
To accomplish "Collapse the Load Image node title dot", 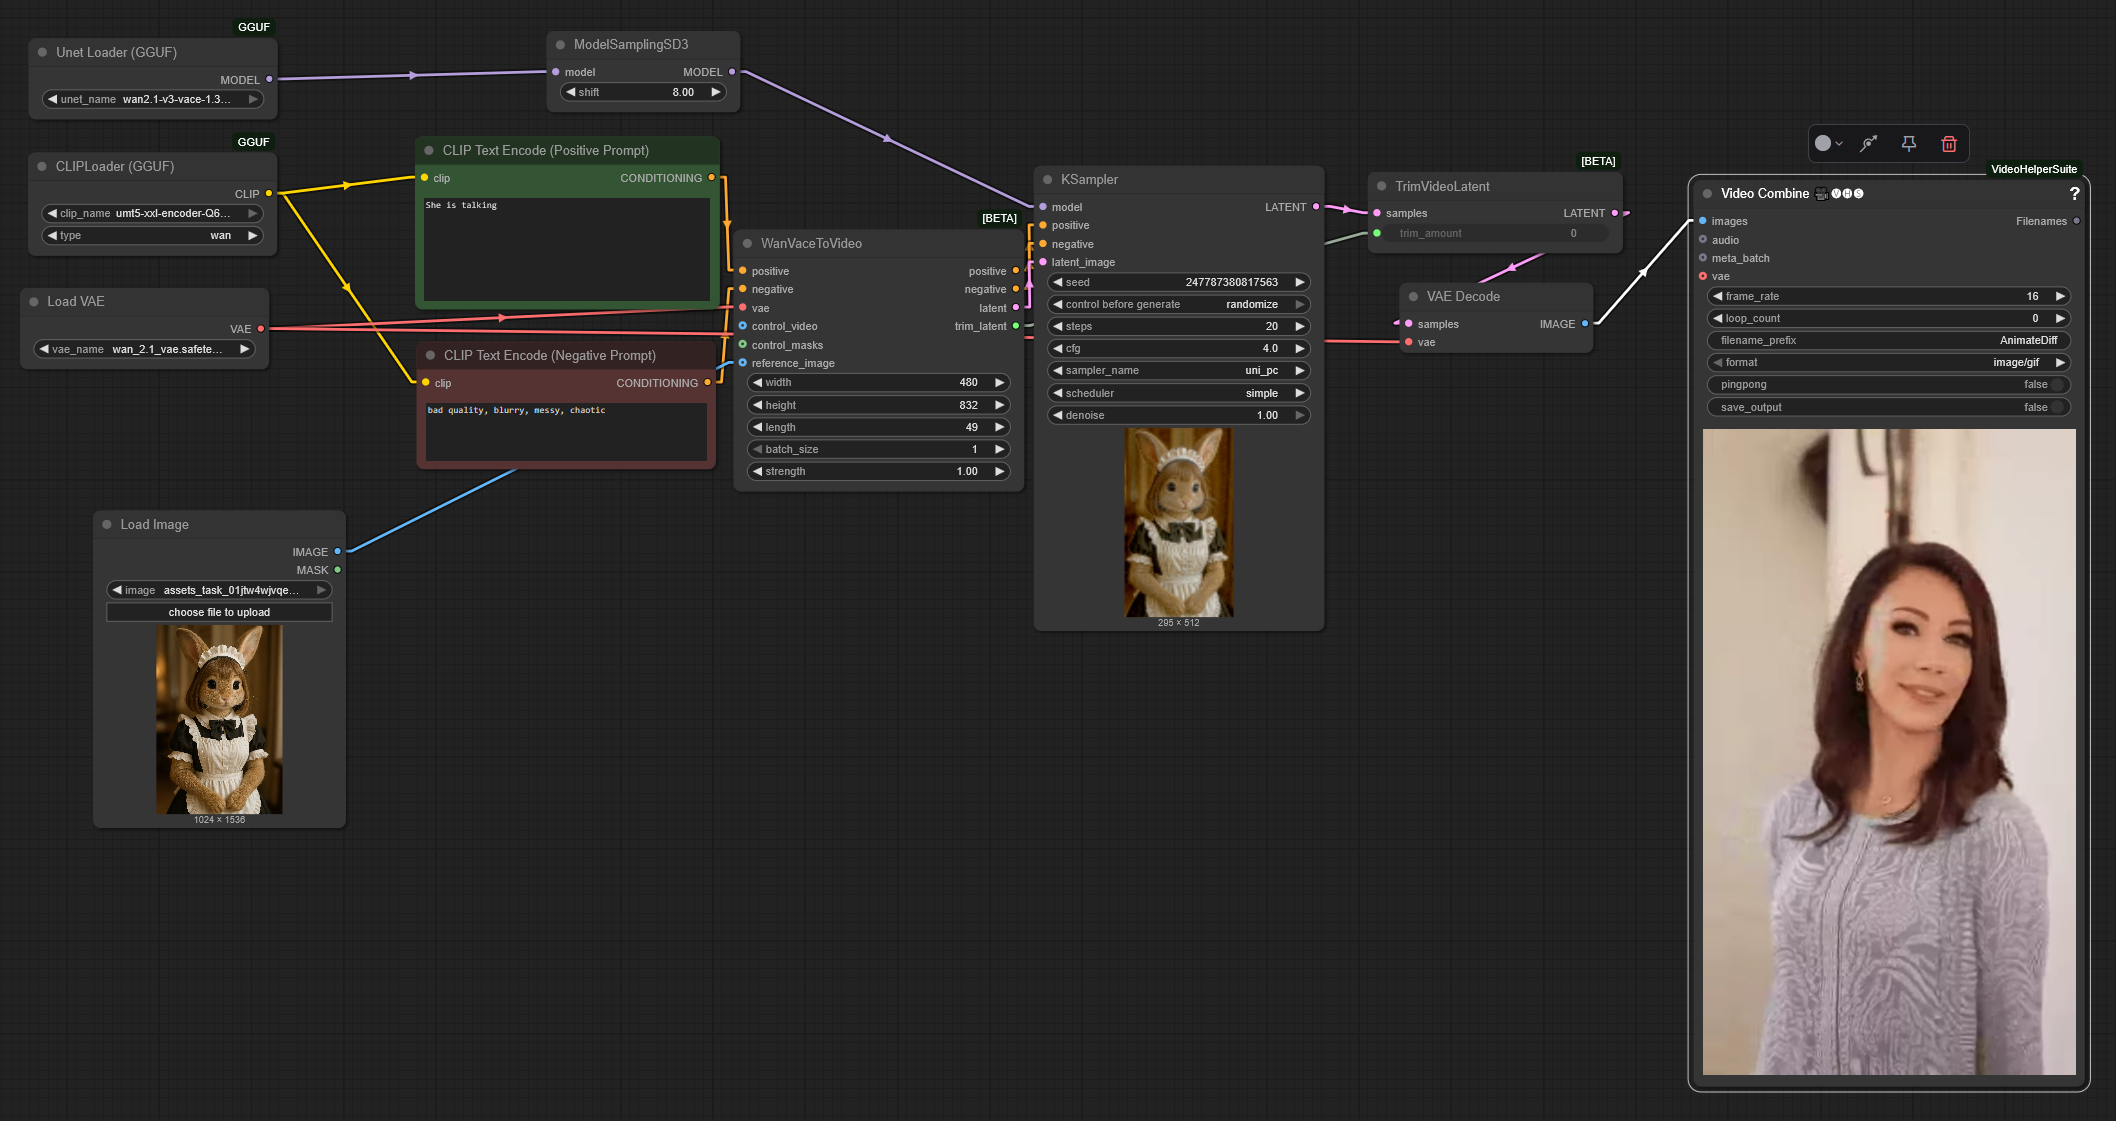I will (x=107, y=525).
